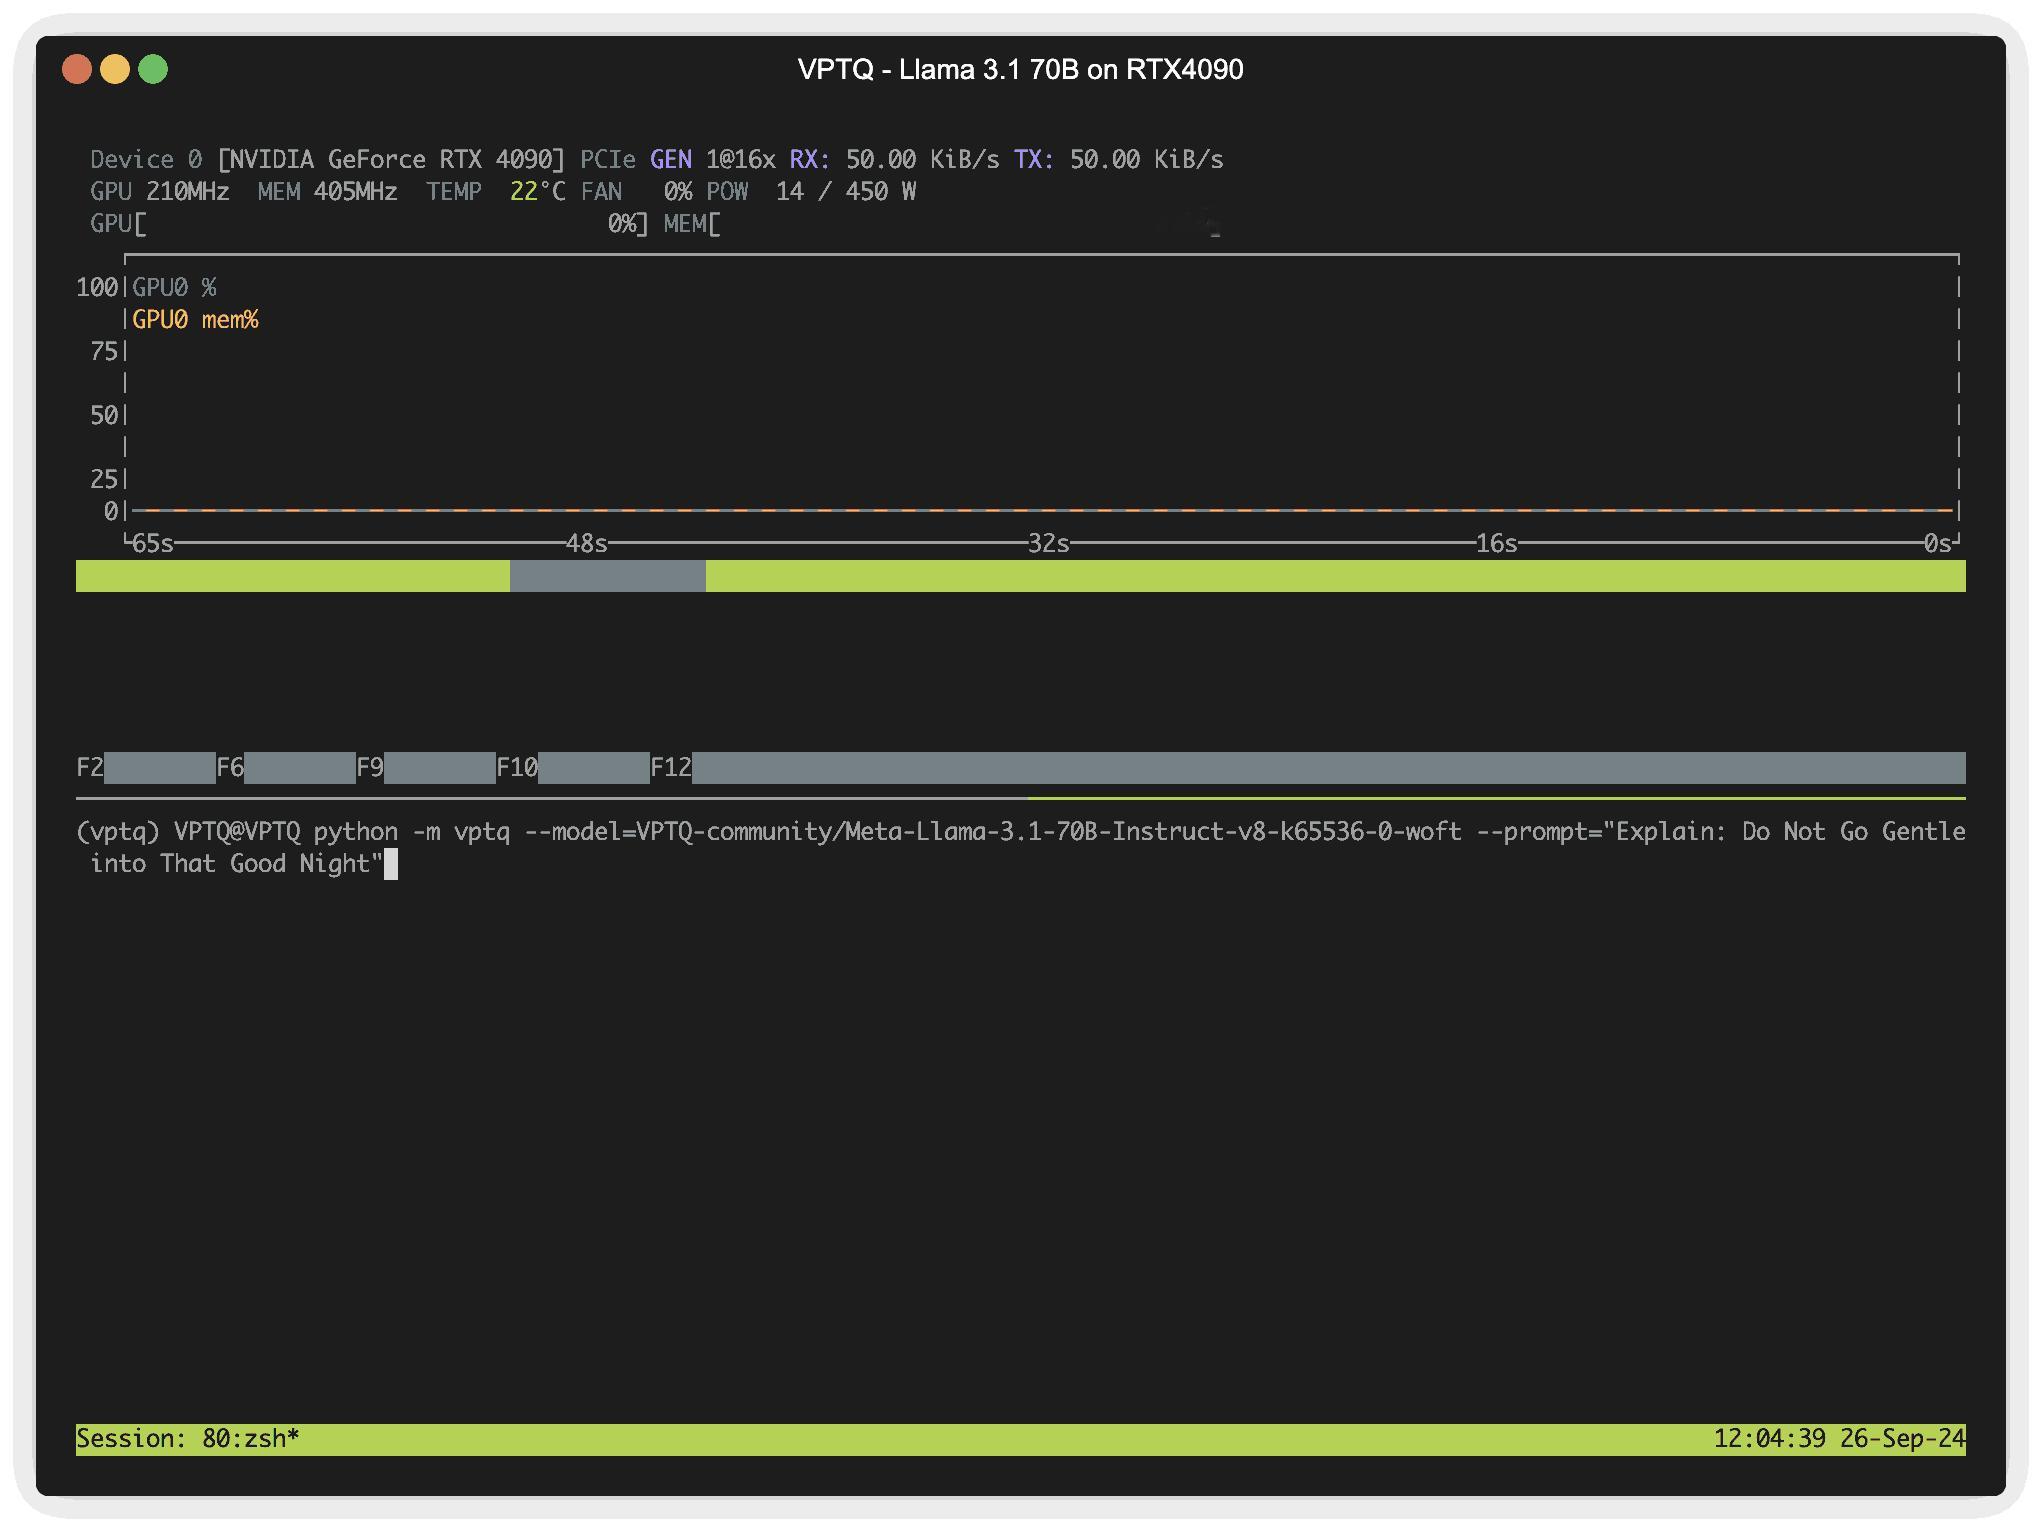The height and width of the screenshot is (1532, 2042).
Task: Click the F12 function key entry
Action: point(1308,768)
